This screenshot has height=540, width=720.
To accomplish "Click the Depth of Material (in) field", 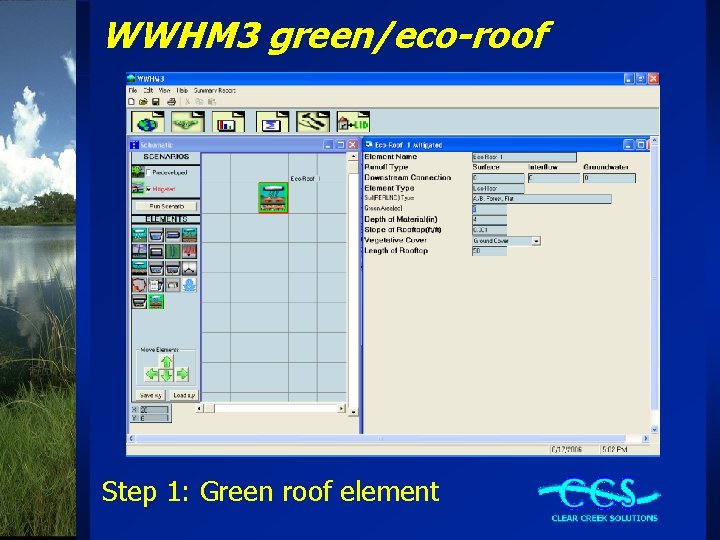I will (x=489, y=219).
